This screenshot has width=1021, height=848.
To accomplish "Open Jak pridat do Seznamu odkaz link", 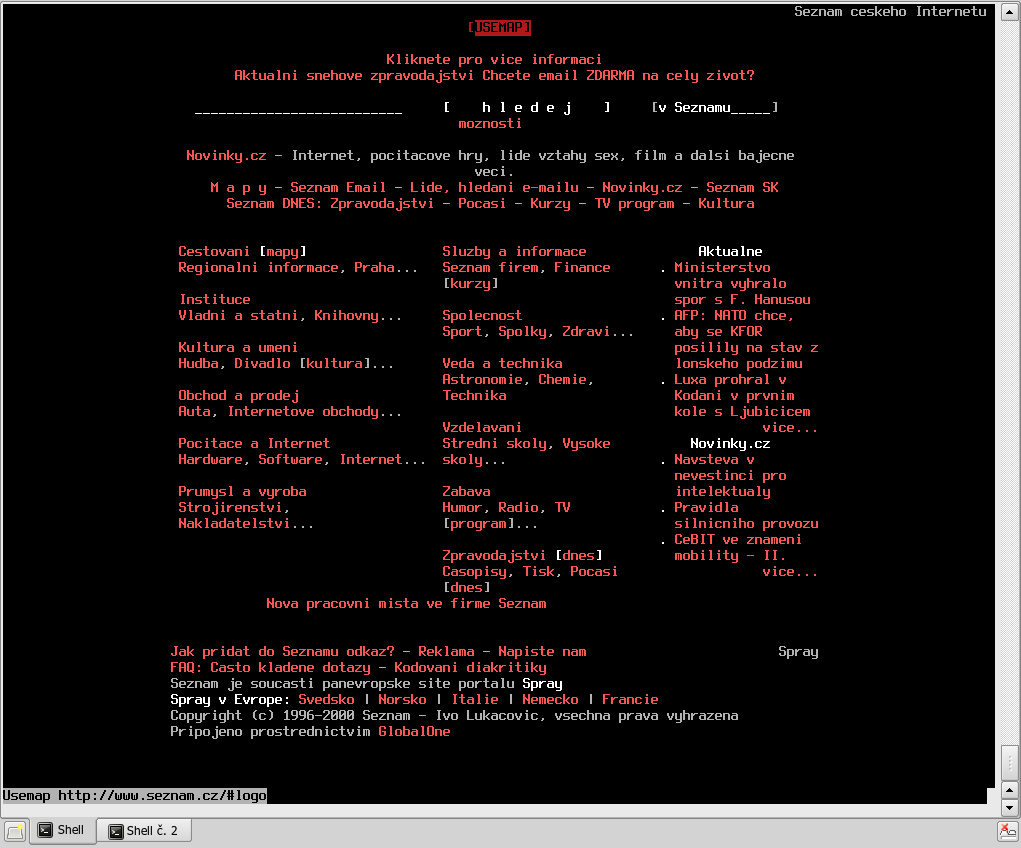I will [x=283, y=652].
